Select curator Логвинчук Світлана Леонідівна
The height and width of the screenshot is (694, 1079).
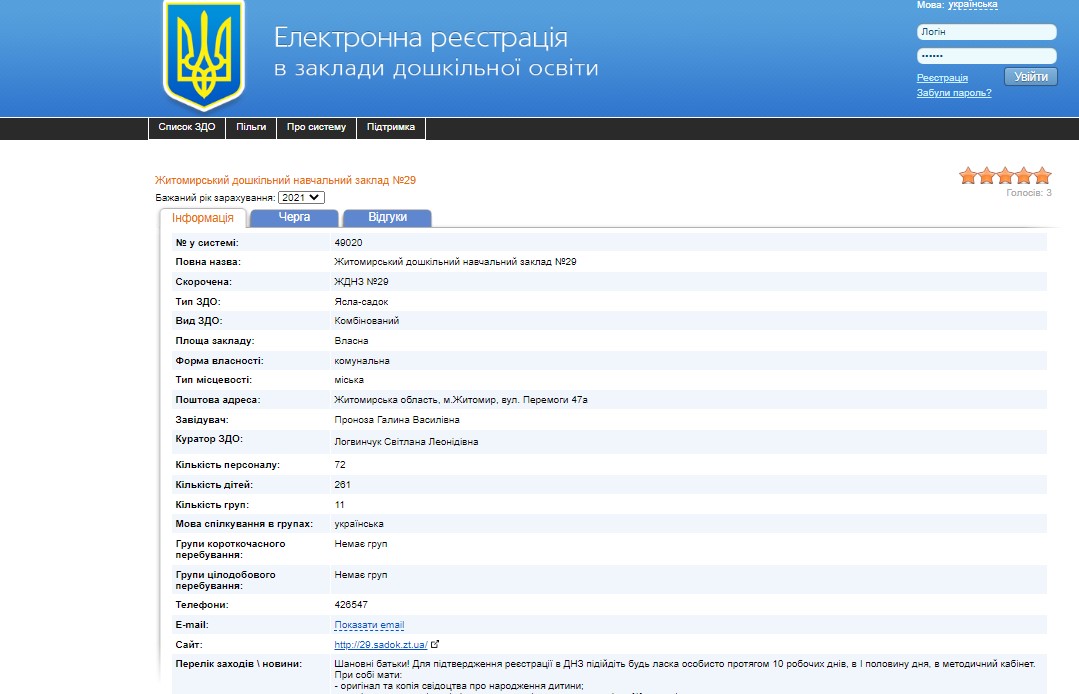(406, 442)
